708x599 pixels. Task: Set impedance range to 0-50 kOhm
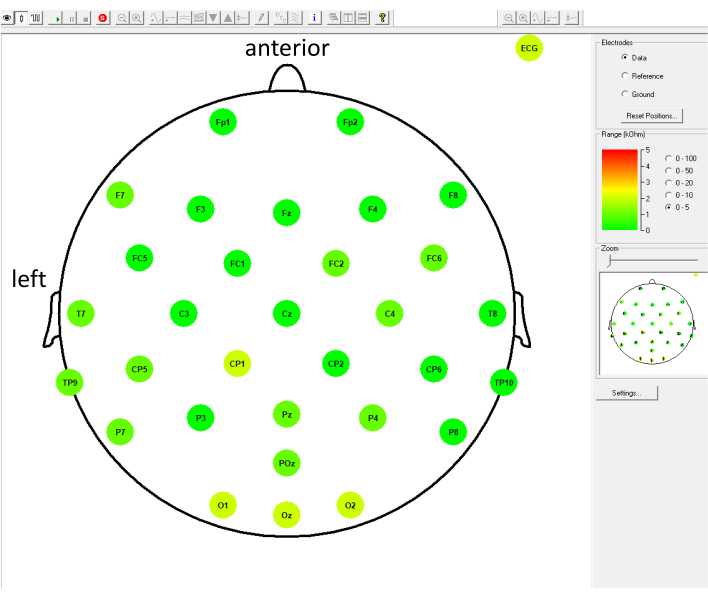click(x=668, y=170)
